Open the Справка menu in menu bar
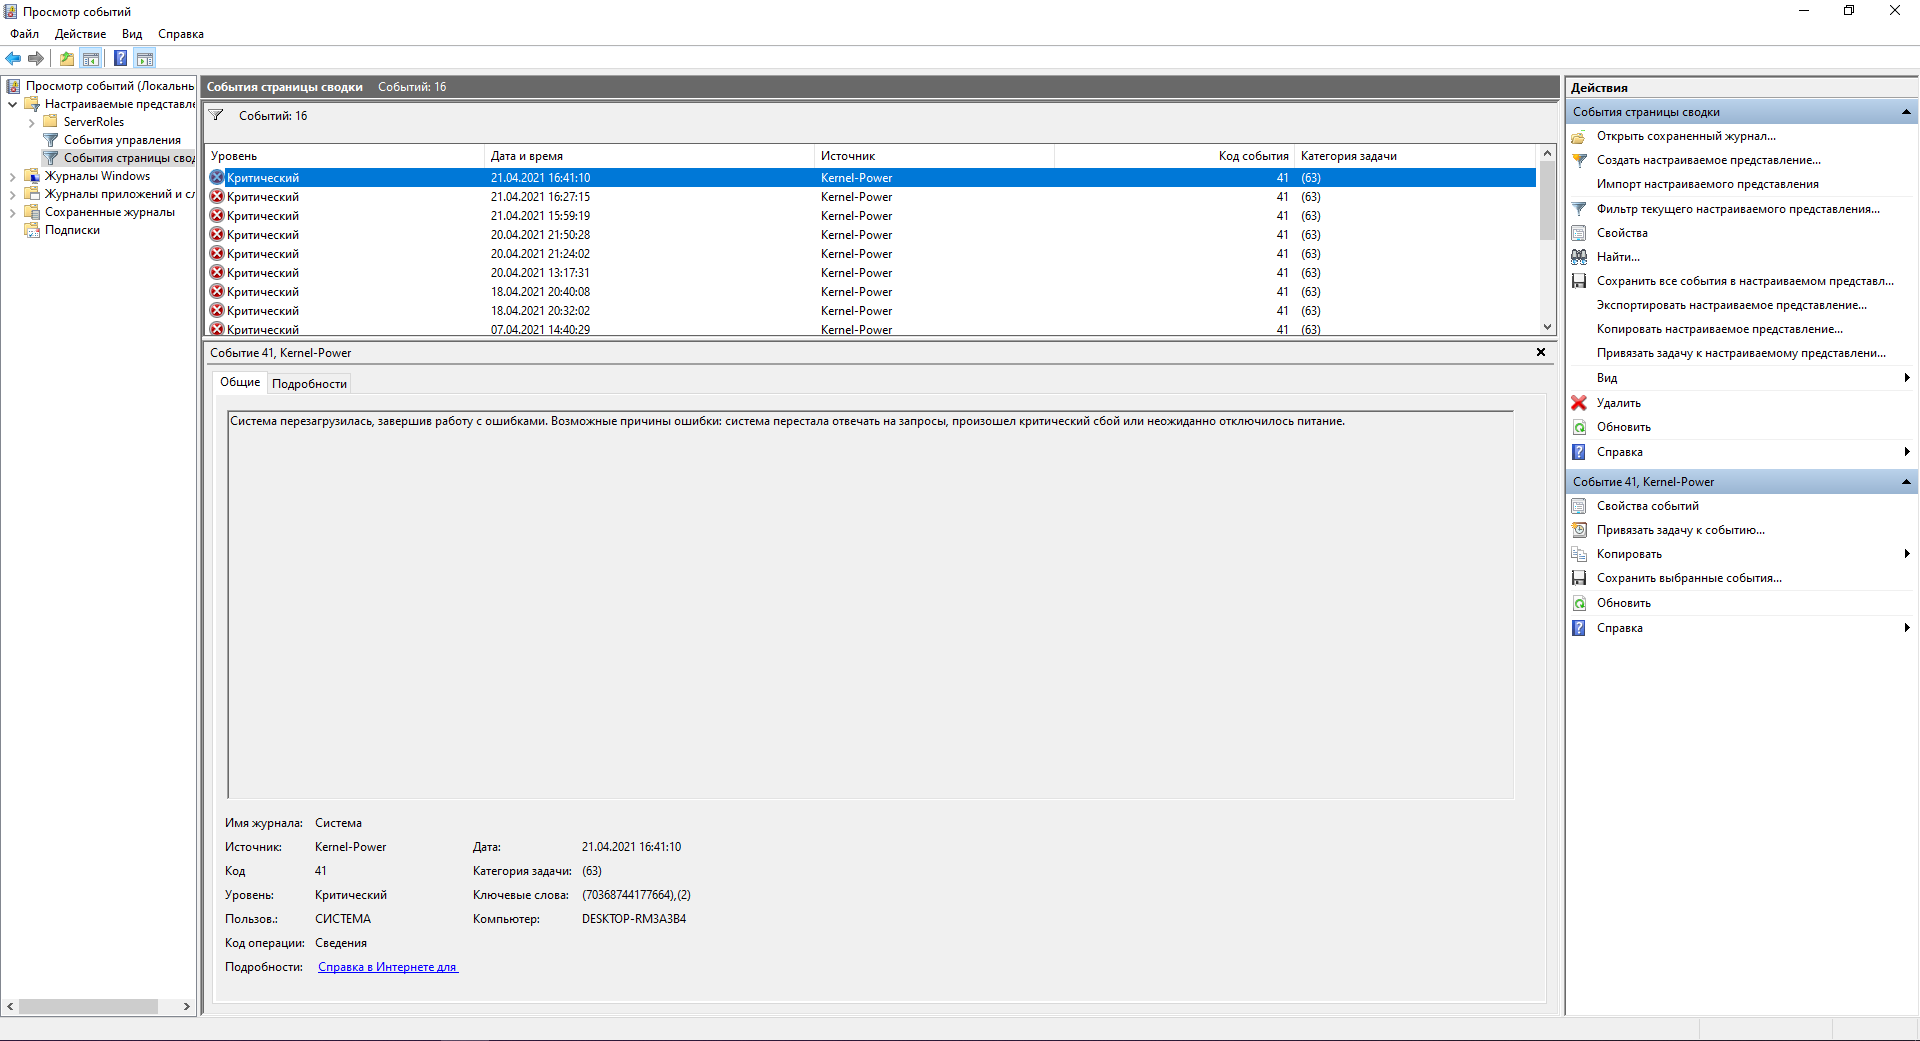Image resolution: width=1920 pixels, height=1041 pixels. (x=181, y=34)
